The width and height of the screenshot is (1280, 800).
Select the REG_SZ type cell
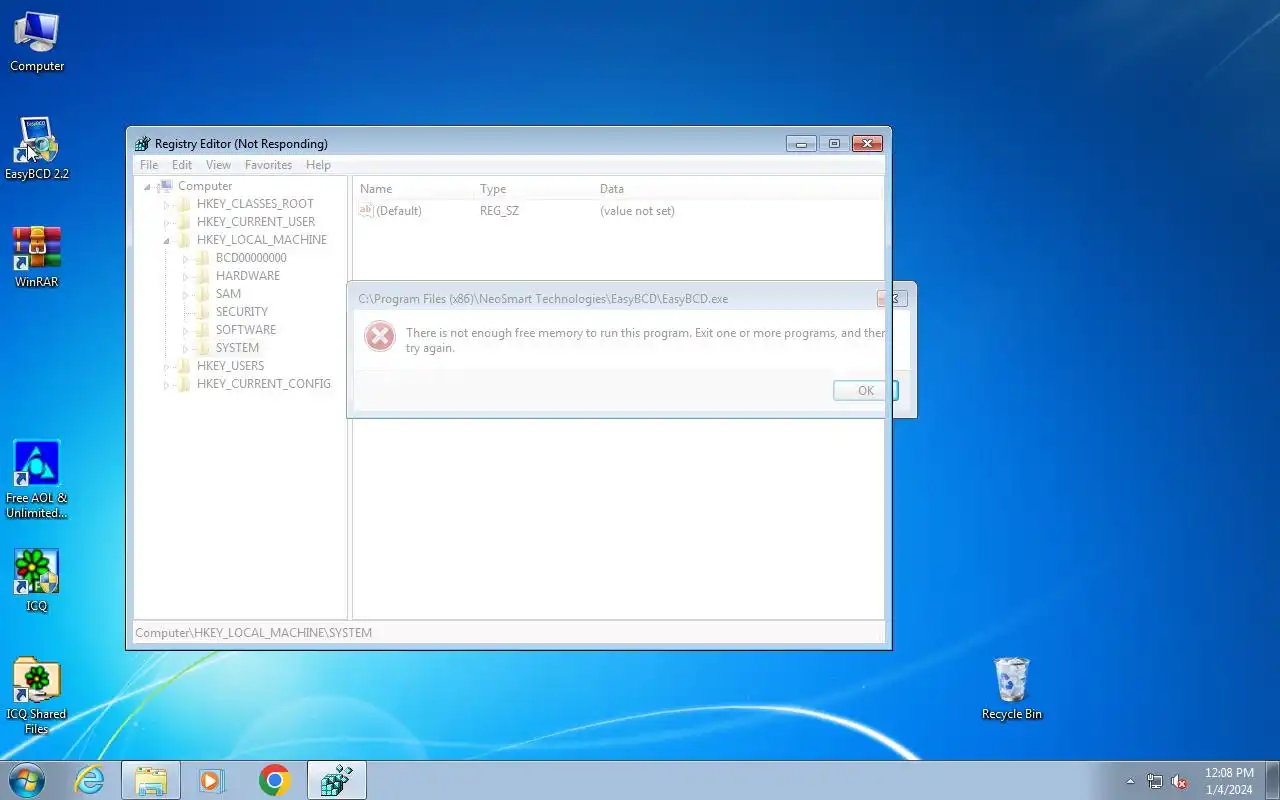(x=499, y=211)
